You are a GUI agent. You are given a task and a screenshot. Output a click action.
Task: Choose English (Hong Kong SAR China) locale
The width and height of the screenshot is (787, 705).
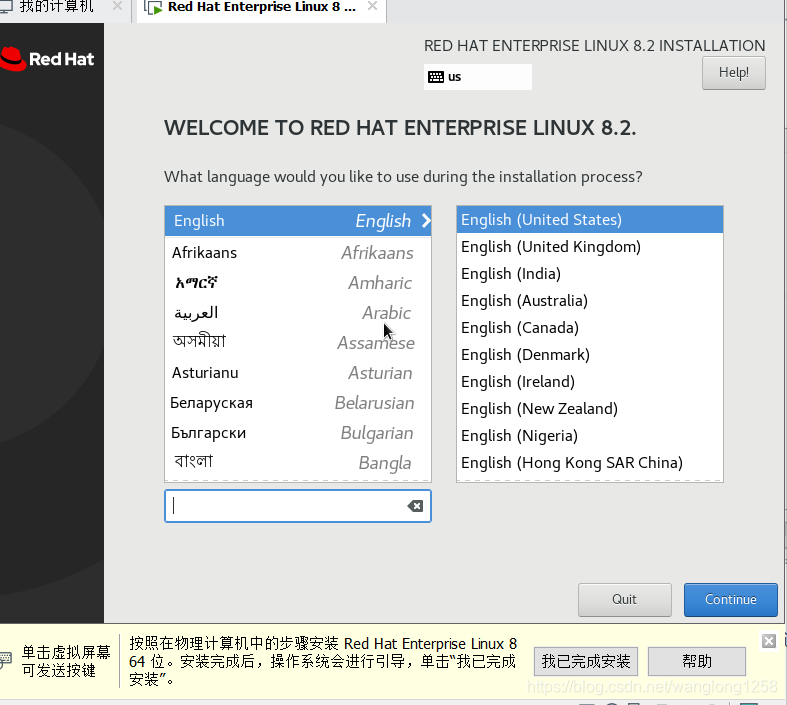(590, 463)
